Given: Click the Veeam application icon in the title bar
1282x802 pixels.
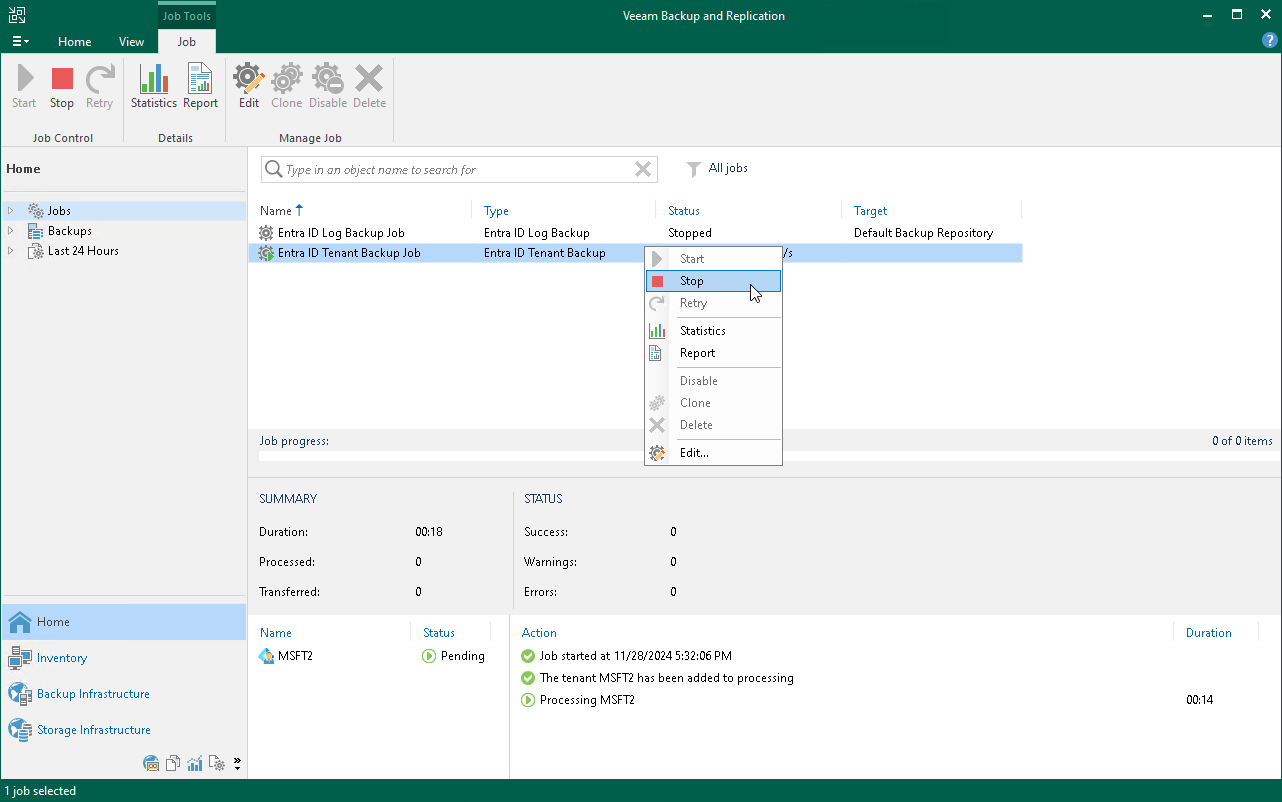Looking at the screenshot, I should click(17, 15).
